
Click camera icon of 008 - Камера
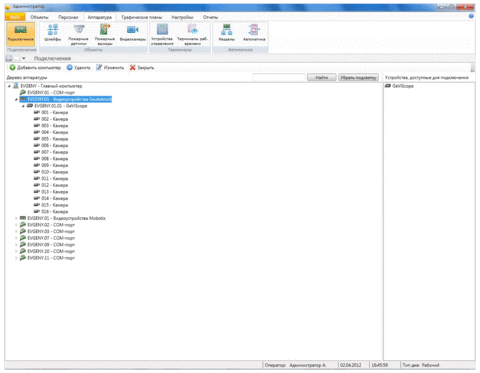[37, 159]
